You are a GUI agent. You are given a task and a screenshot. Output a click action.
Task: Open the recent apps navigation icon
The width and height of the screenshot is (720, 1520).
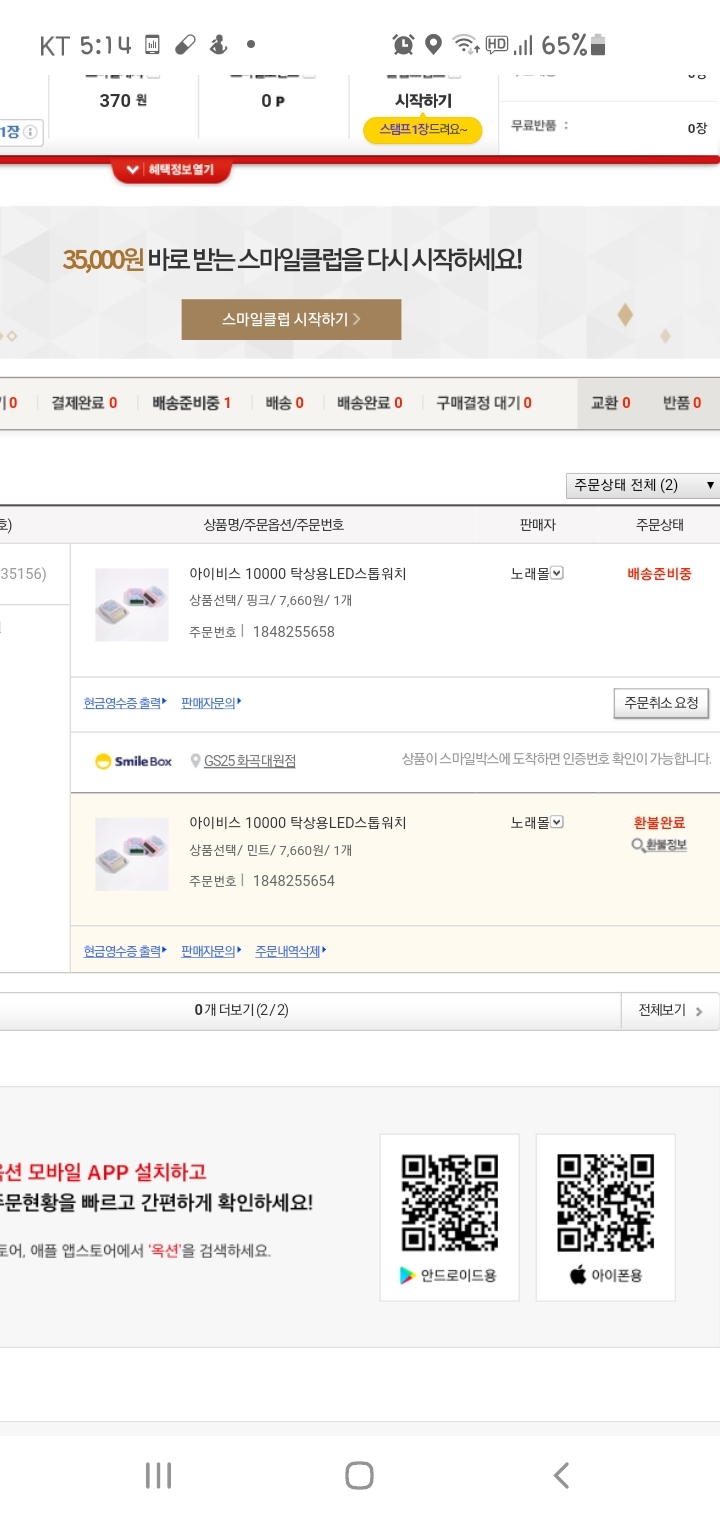[158, 1475]
